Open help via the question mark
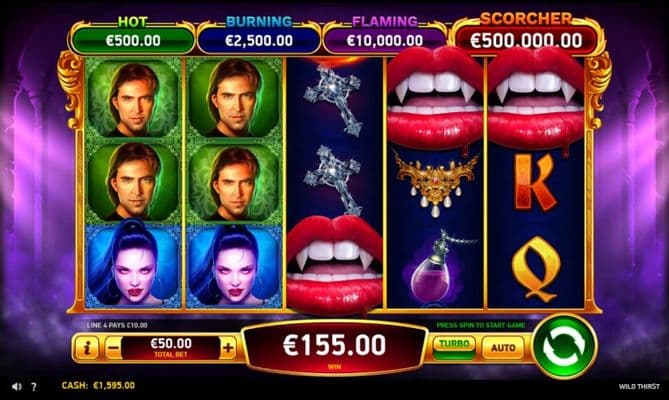 click(34, 386)
